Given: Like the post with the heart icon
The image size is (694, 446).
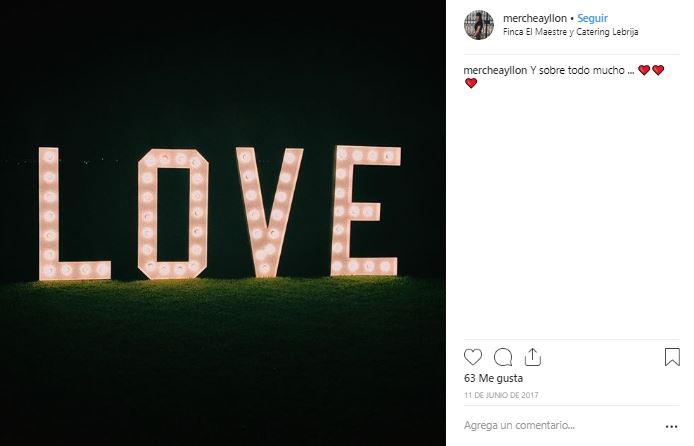Looking at the screenshot, I should coord(473,357).
